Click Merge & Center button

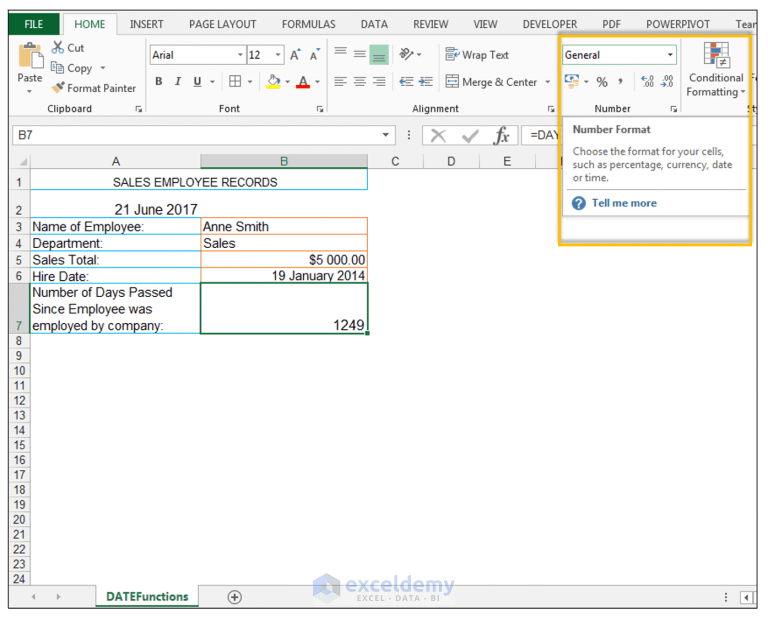click(x=491, y=82)
